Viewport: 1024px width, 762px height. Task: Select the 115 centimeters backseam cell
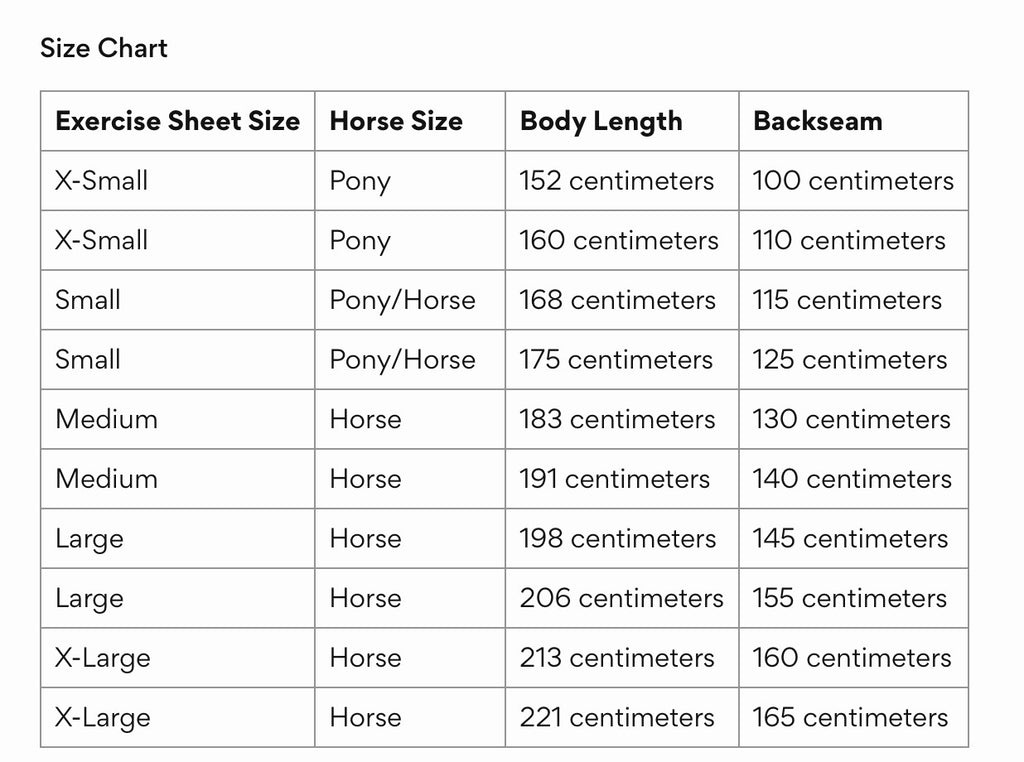(854, 300)
